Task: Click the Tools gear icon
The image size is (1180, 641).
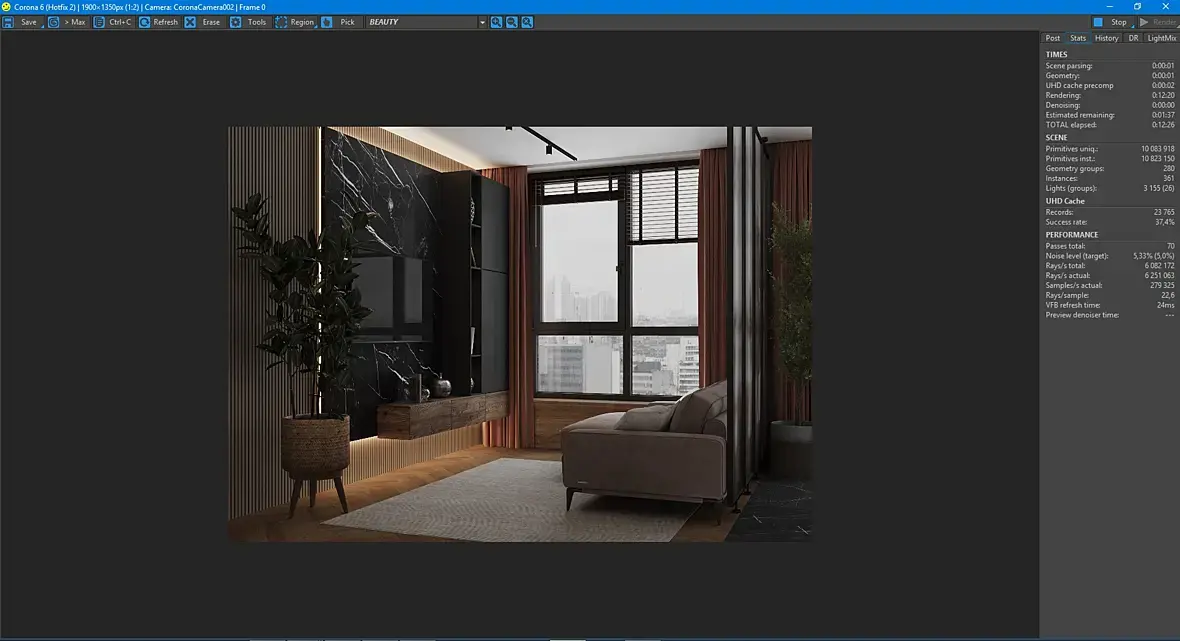Action: (236, 23)
